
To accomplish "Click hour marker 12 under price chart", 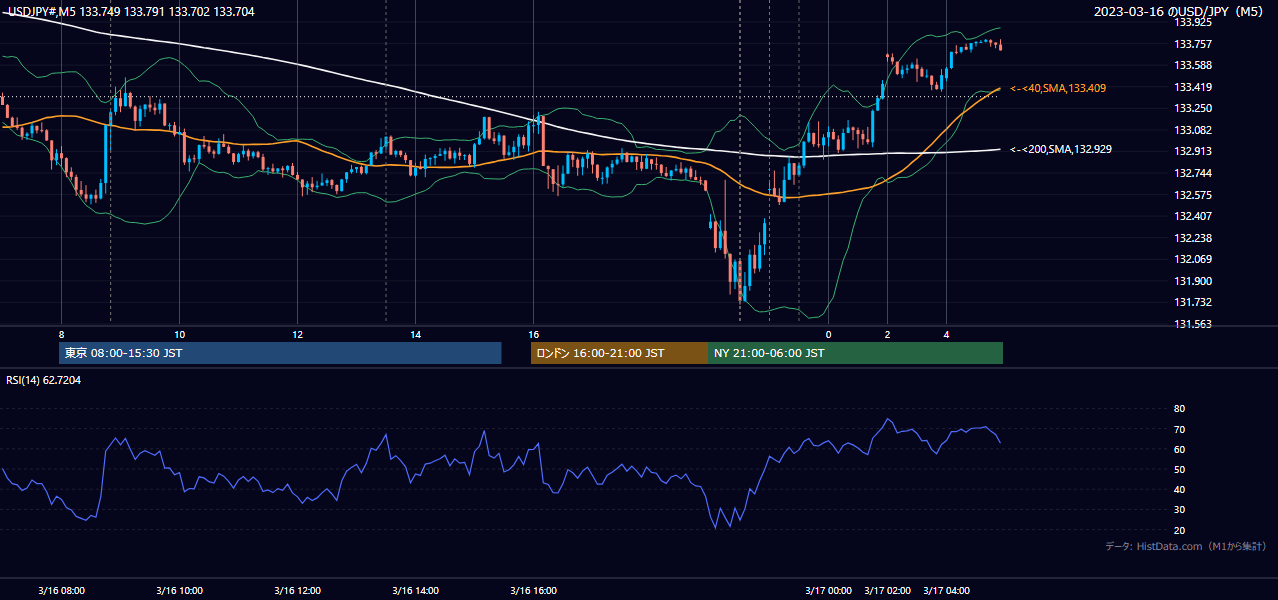I will [298, 334].
